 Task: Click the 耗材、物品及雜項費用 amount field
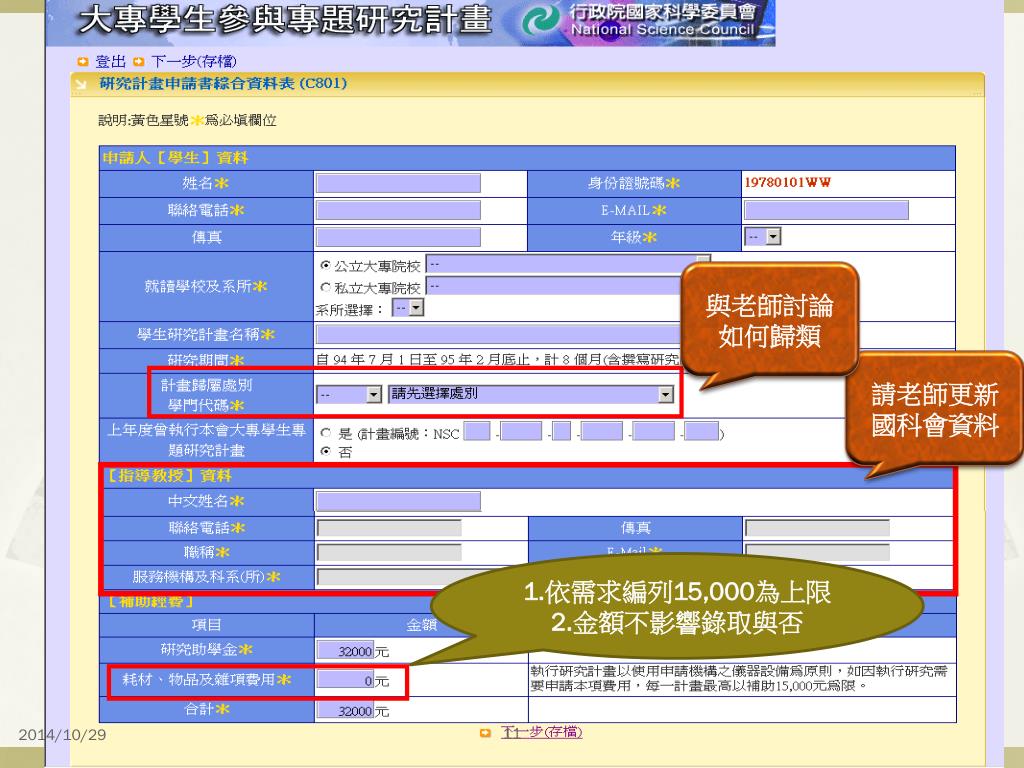345,680
